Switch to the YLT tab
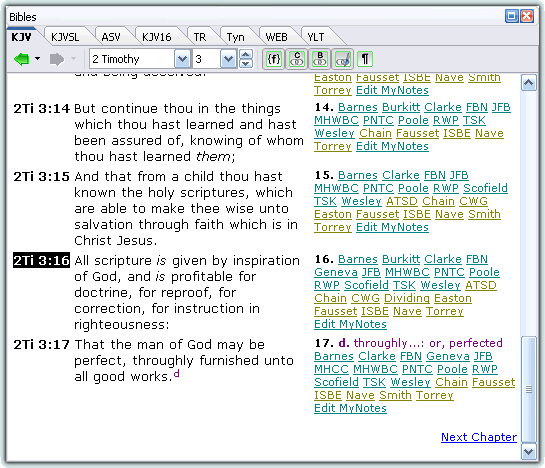 click(x=316, y=37)
